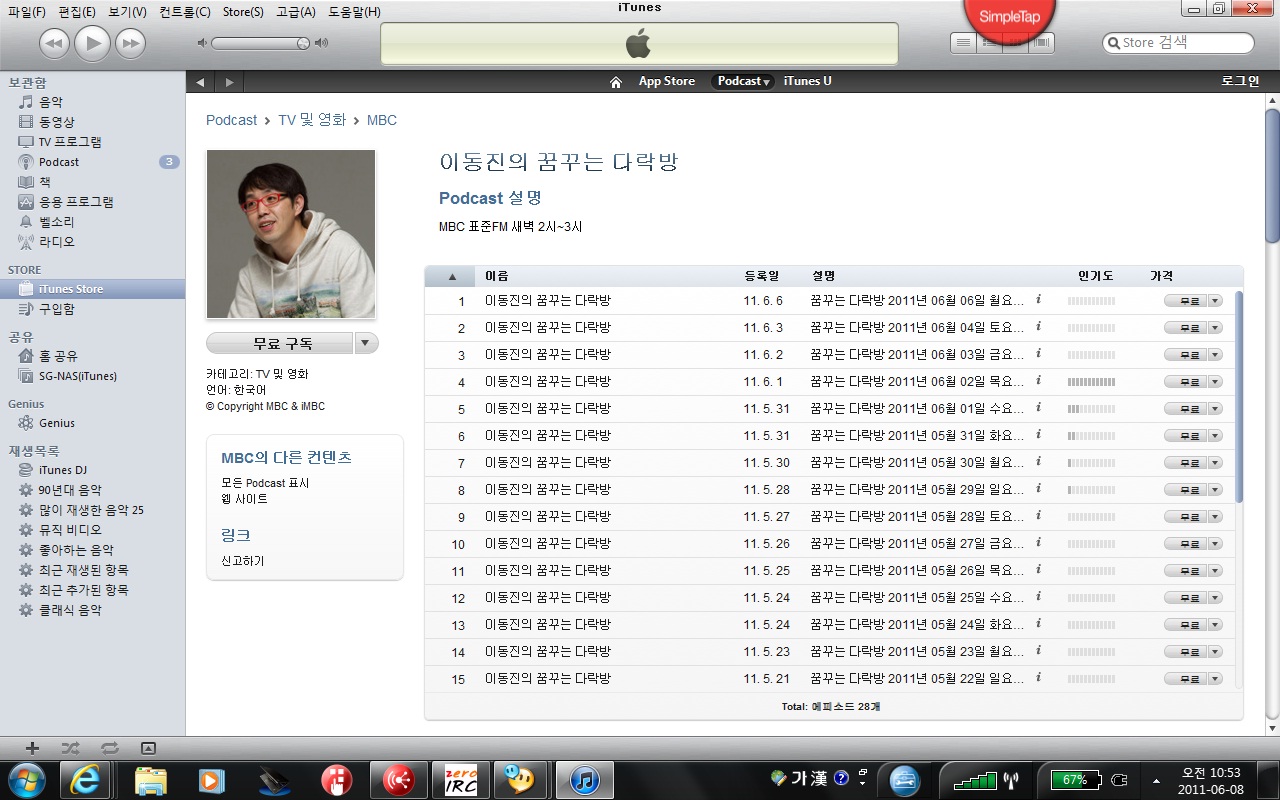The height and width of the screenshot is (800, 1280).
Task: Open the Store(S) menu
Action: click(x=243, y=12)
